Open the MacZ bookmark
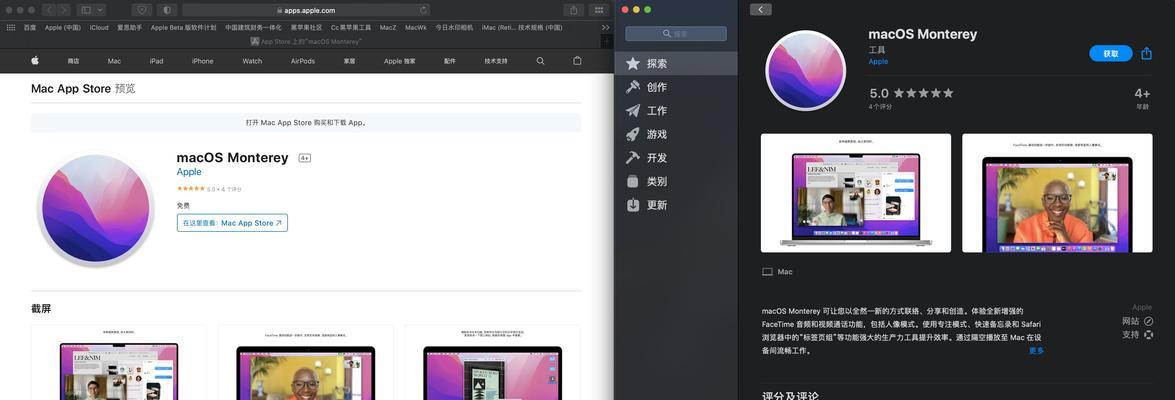The width and height of the screenshot is (1175, 400). [387, 28]
